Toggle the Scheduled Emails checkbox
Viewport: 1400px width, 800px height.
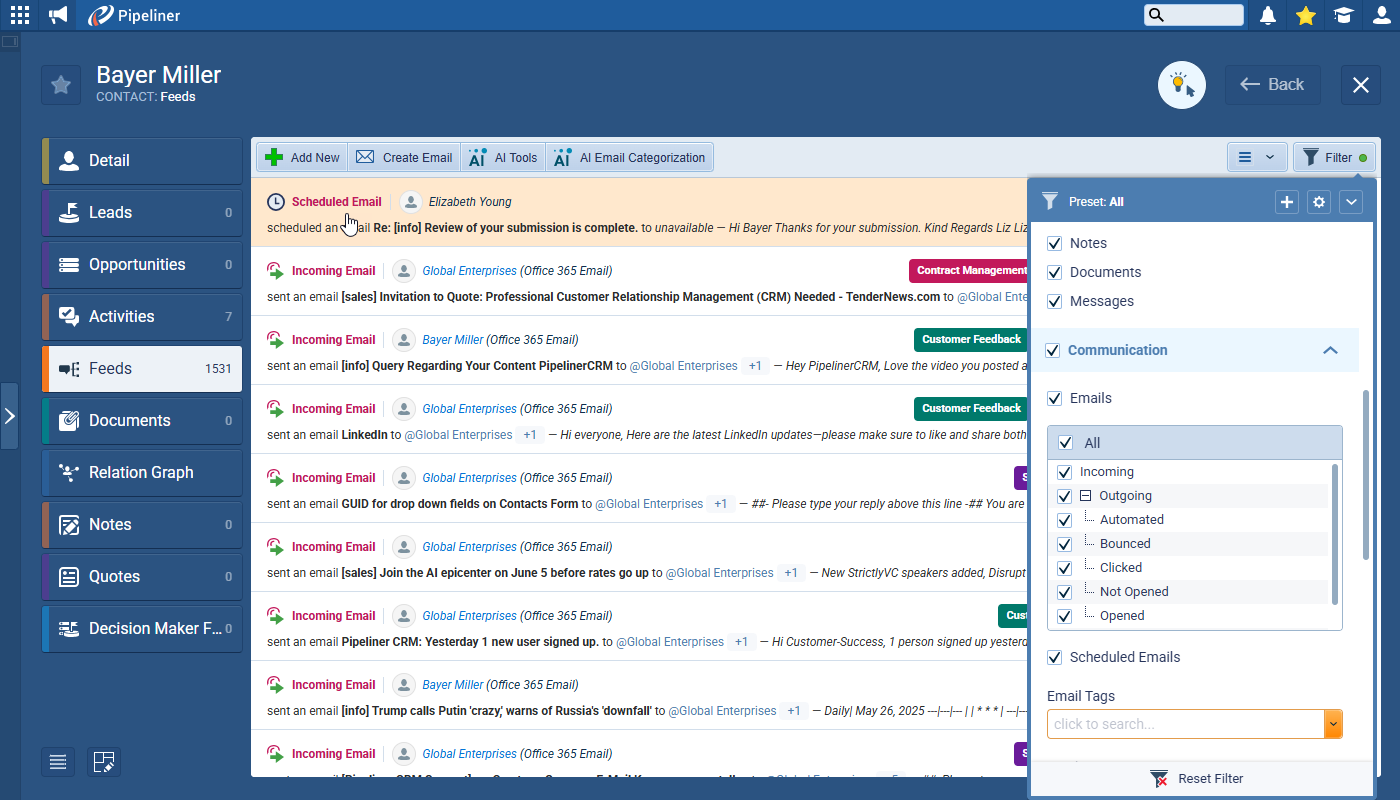1054,657
